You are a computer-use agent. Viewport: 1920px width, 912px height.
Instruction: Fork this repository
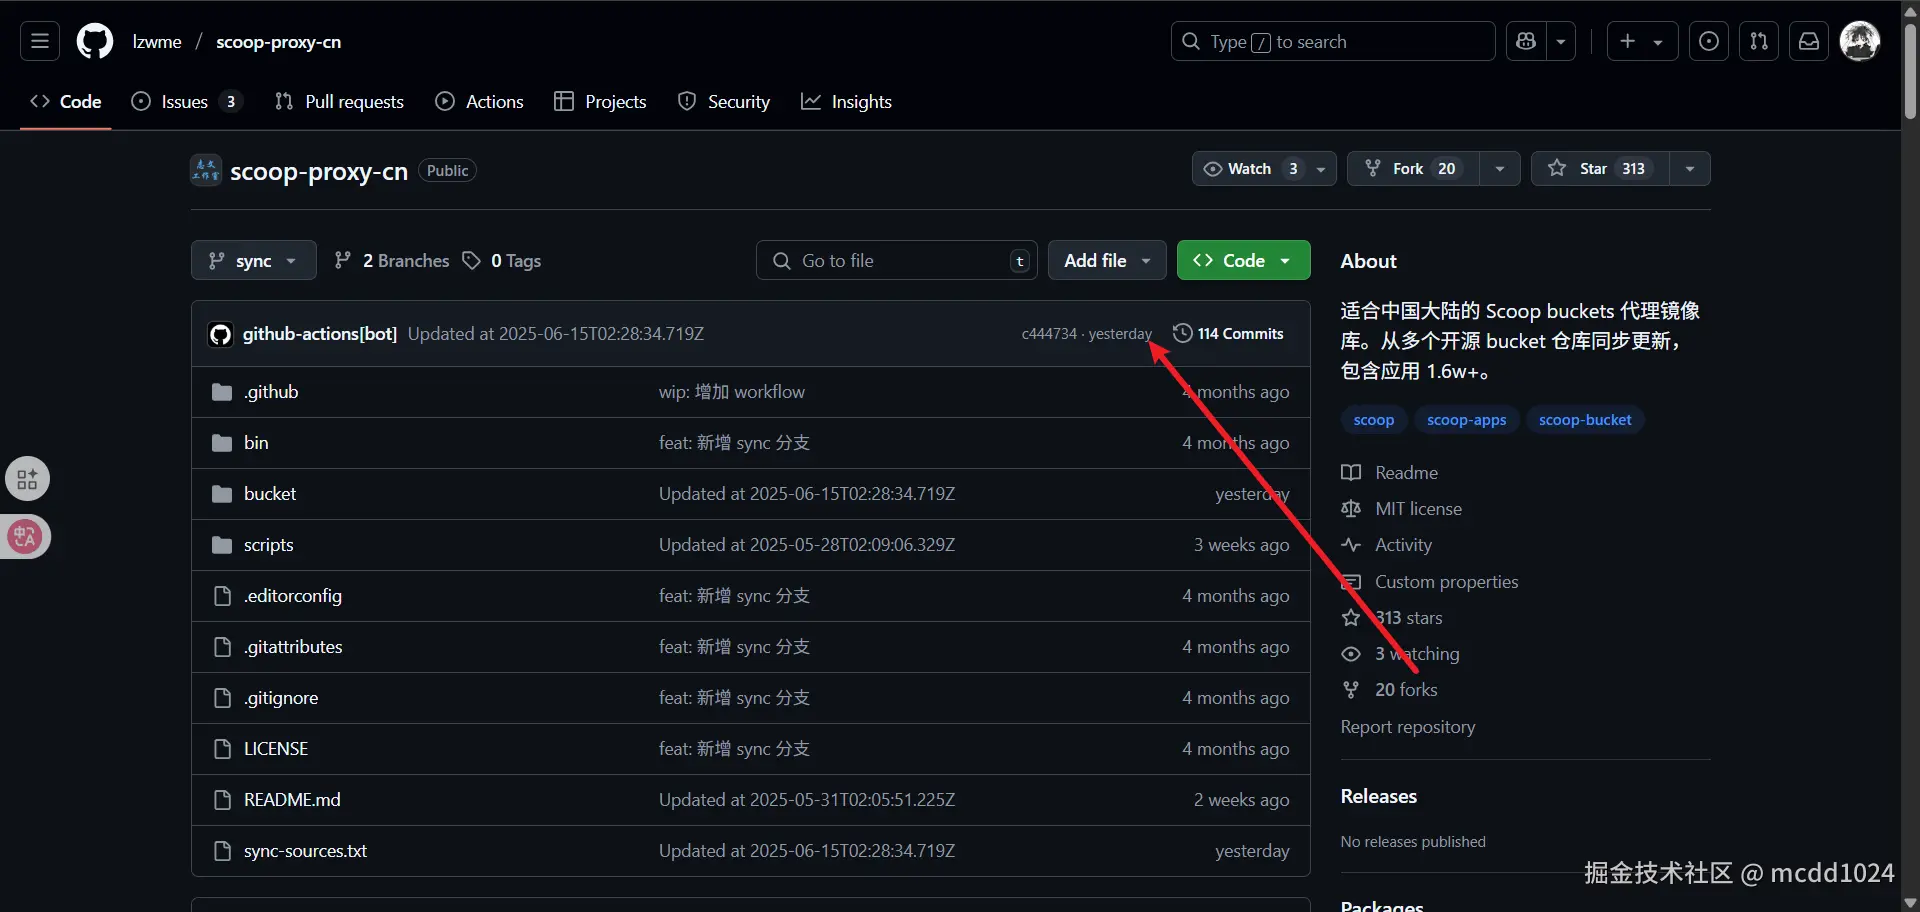(x=1413, y=168)
